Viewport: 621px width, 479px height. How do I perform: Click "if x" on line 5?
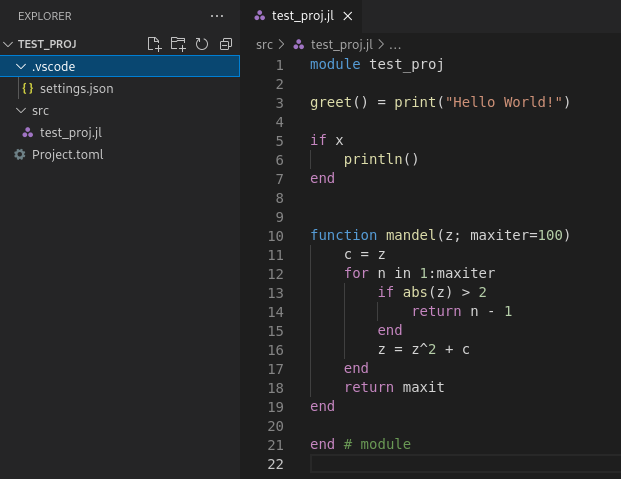coord(327,140)
